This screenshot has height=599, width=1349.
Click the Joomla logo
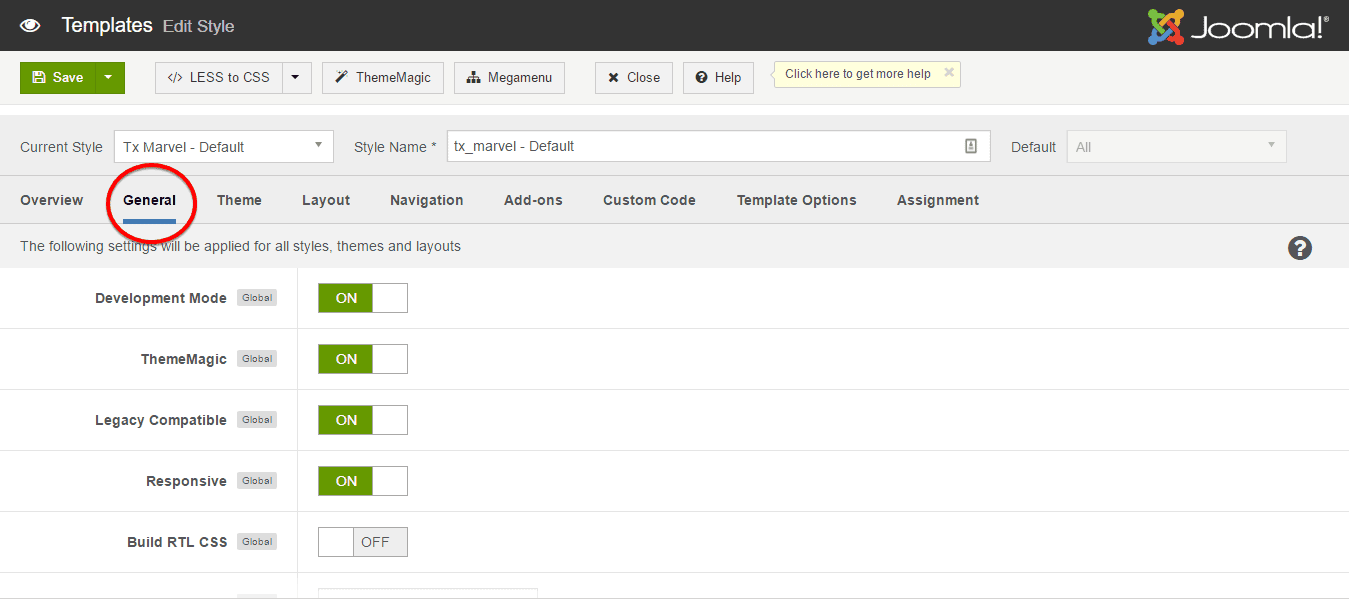pos(1238,27)
